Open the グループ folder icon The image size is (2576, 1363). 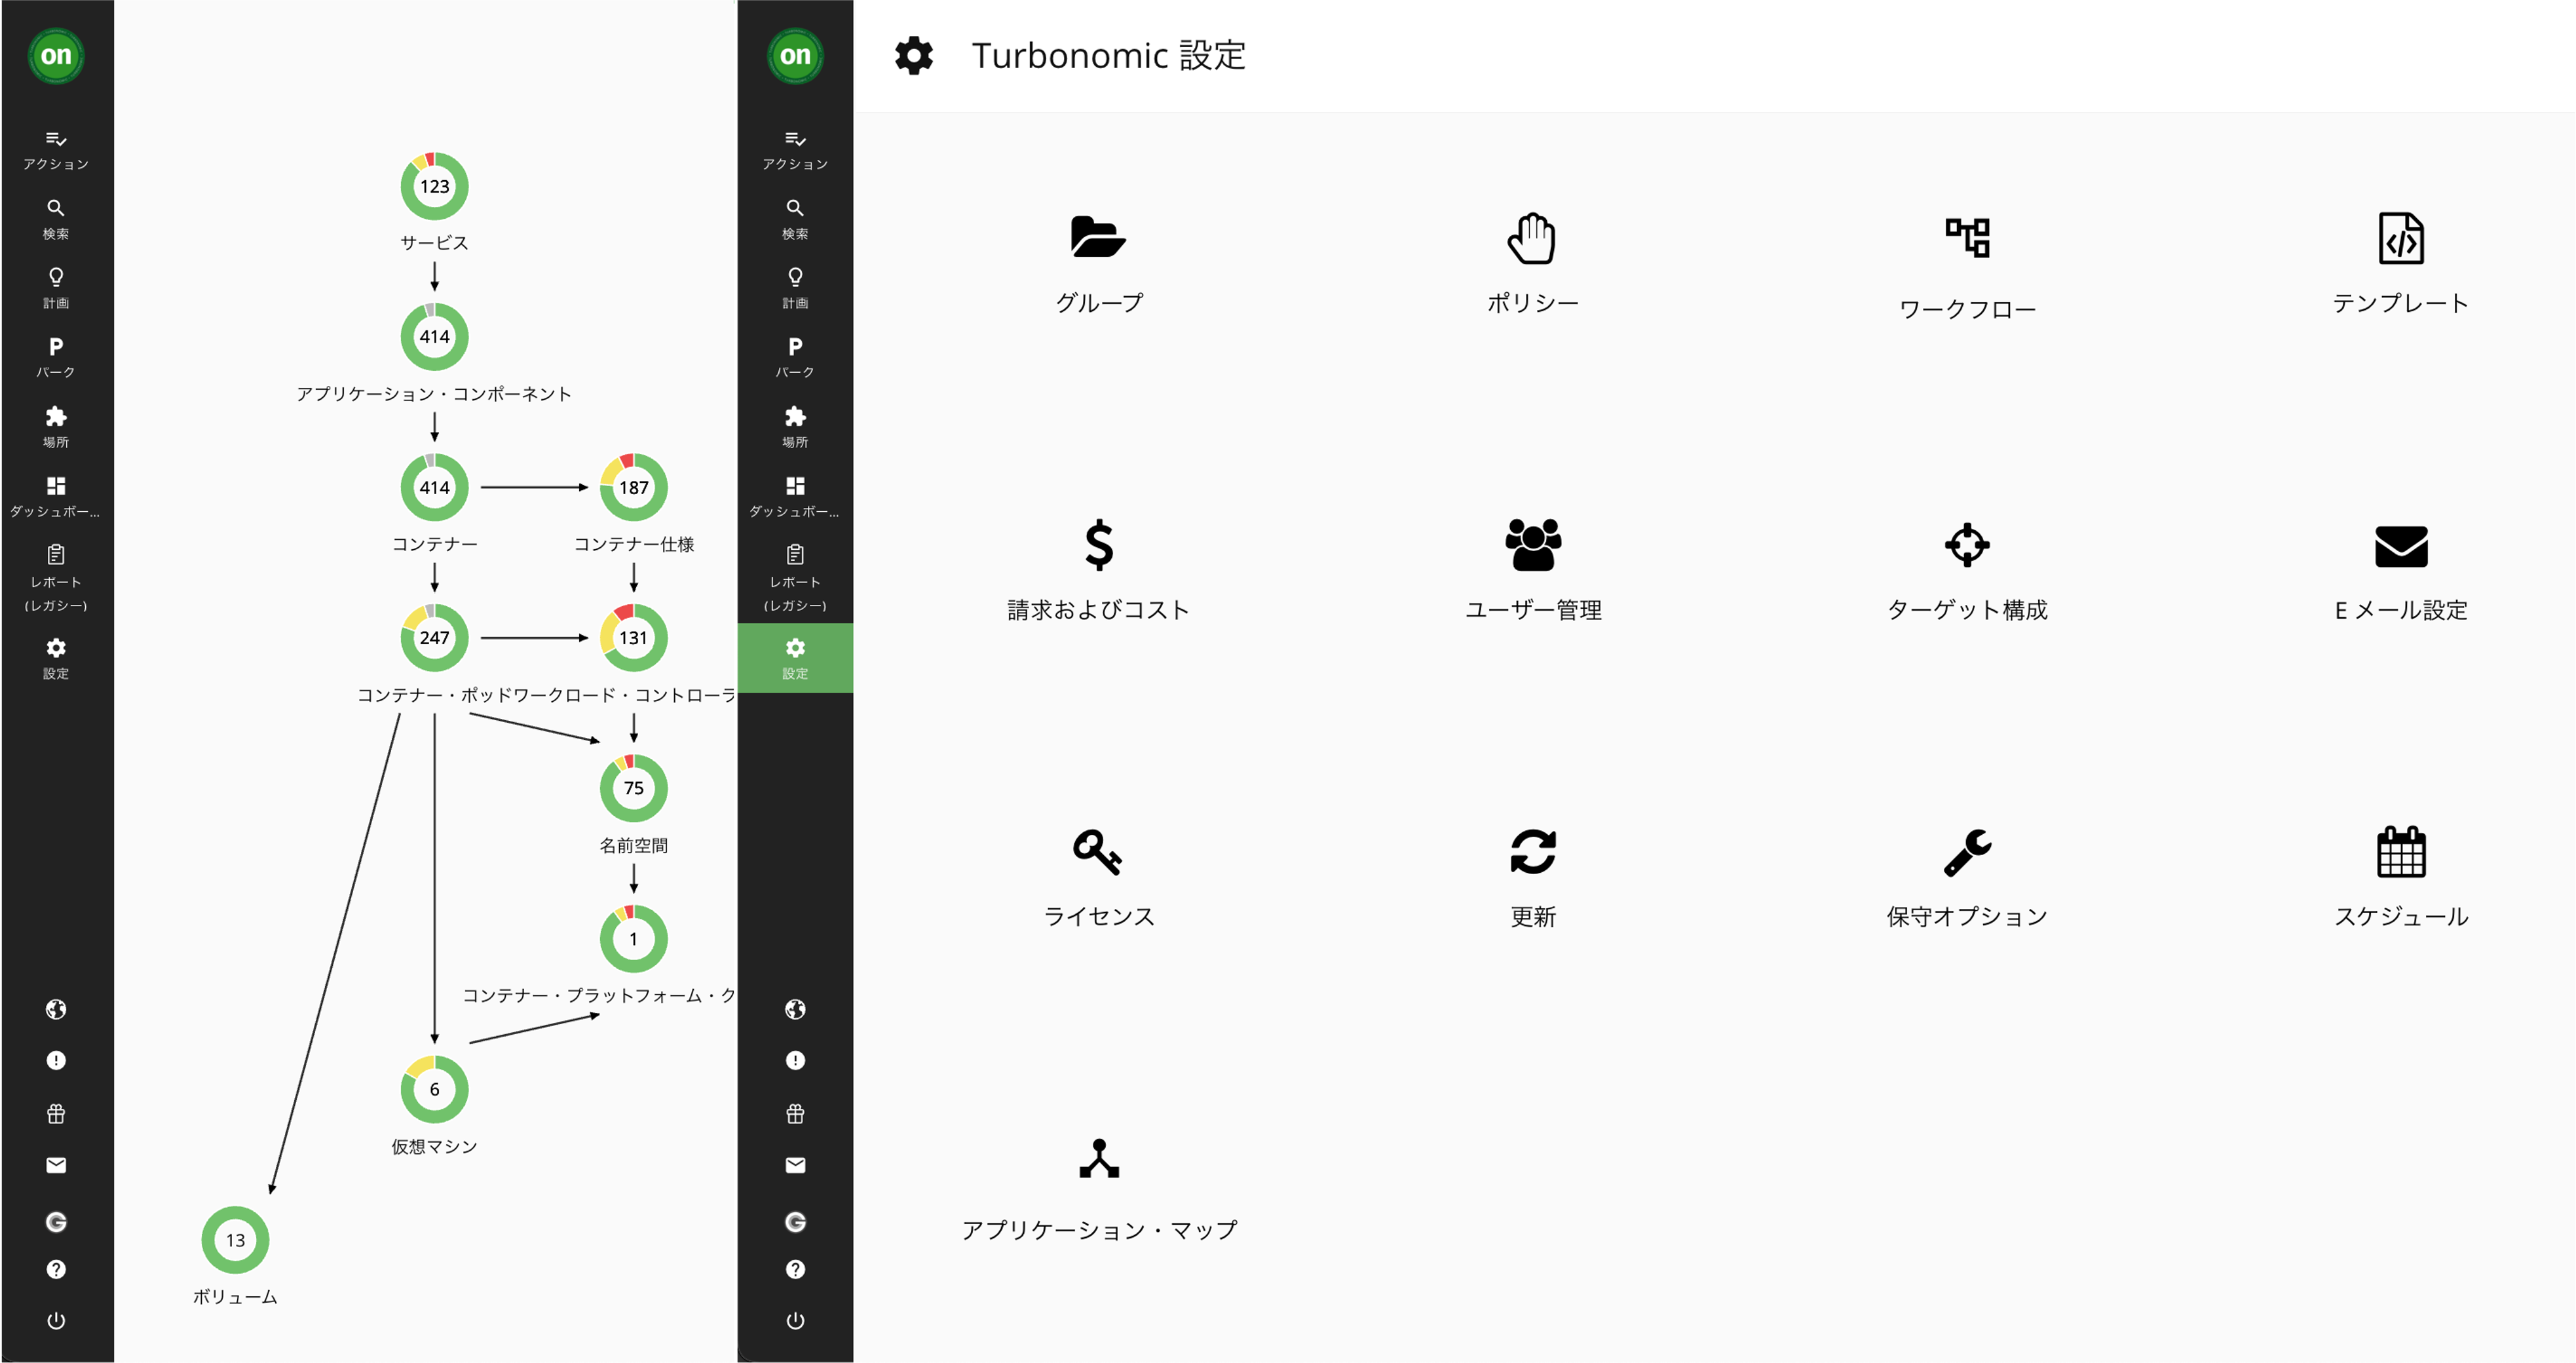pos(1098,238)
